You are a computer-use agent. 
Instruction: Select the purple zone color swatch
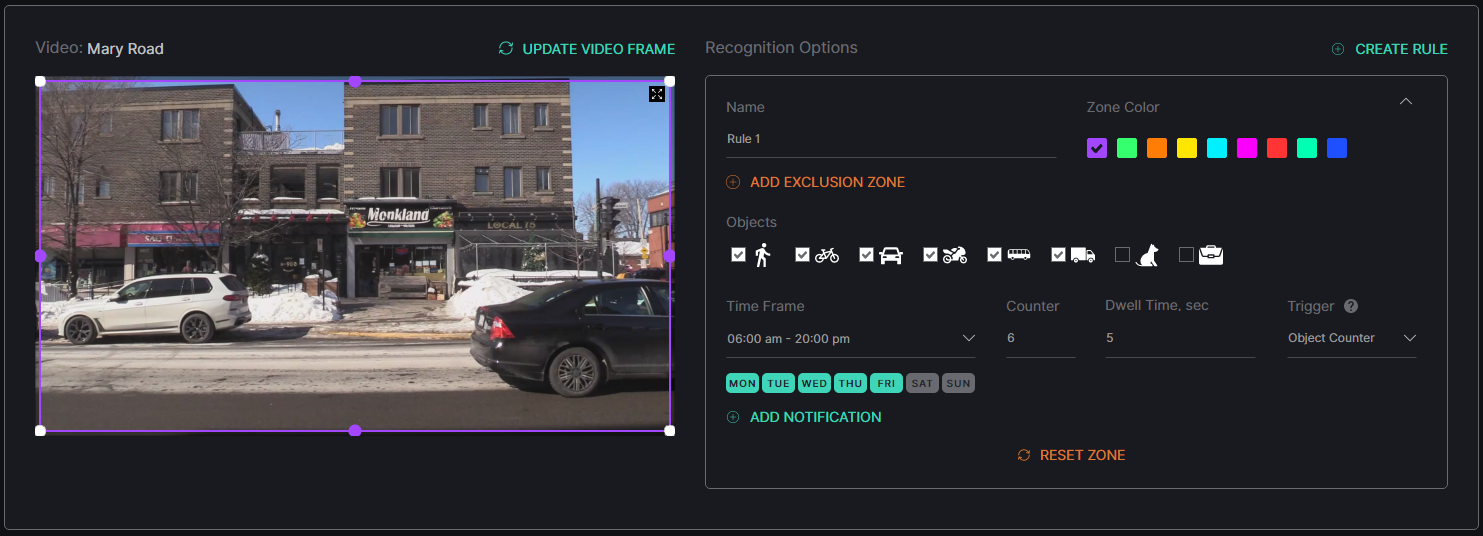tap(1097, 148)
